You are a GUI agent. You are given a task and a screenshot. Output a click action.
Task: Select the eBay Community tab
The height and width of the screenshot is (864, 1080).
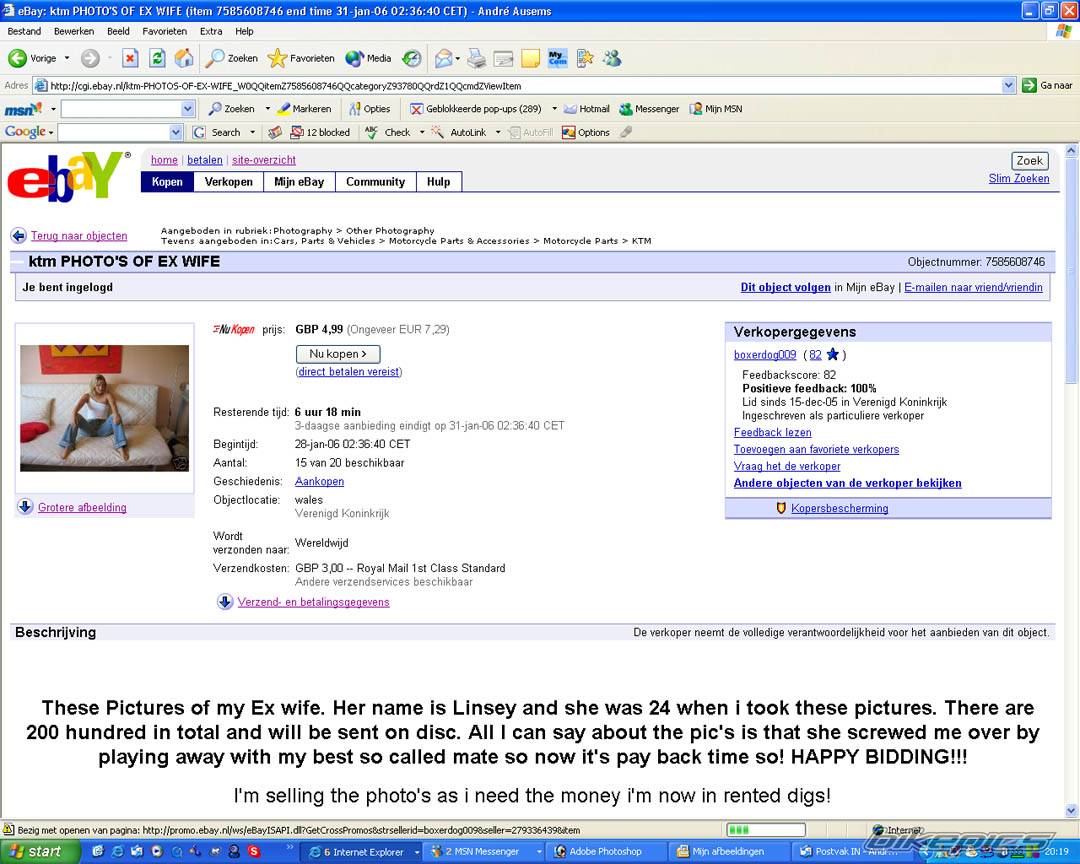pos(375,182)
